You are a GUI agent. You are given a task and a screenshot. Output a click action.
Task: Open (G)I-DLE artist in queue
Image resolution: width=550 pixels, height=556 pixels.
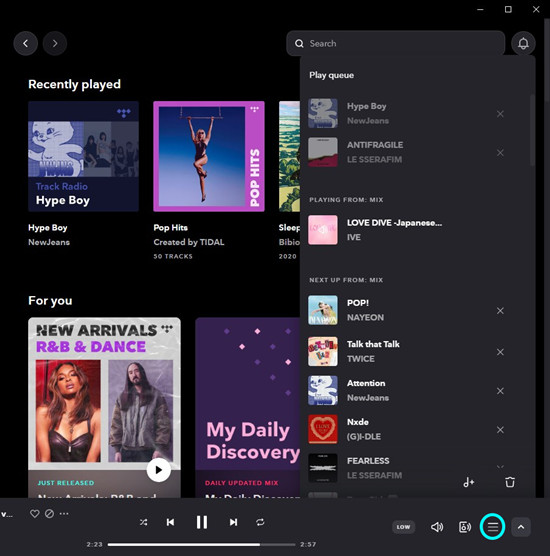click(x=364, y=437)
